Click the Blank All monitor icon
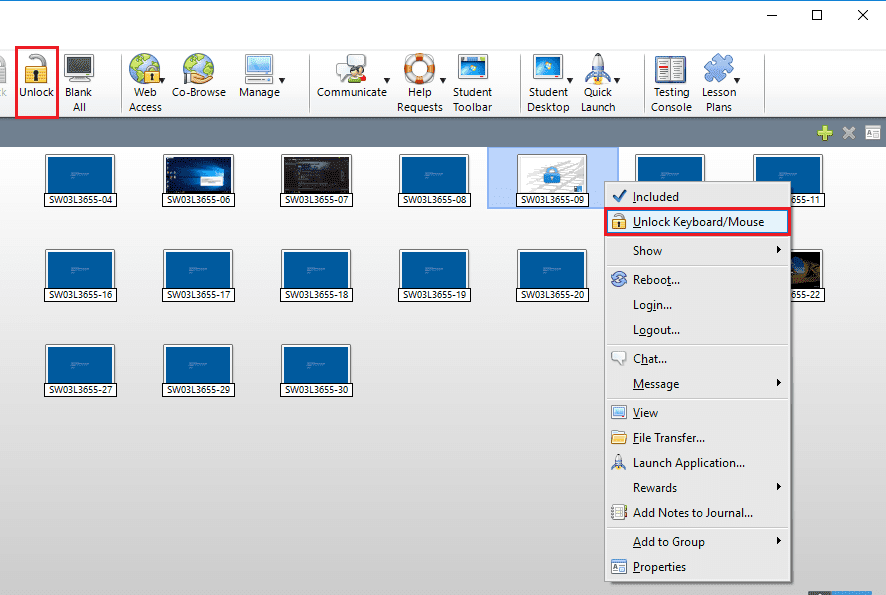Screen dimensions: 886x595 click(x=78, y=70)
